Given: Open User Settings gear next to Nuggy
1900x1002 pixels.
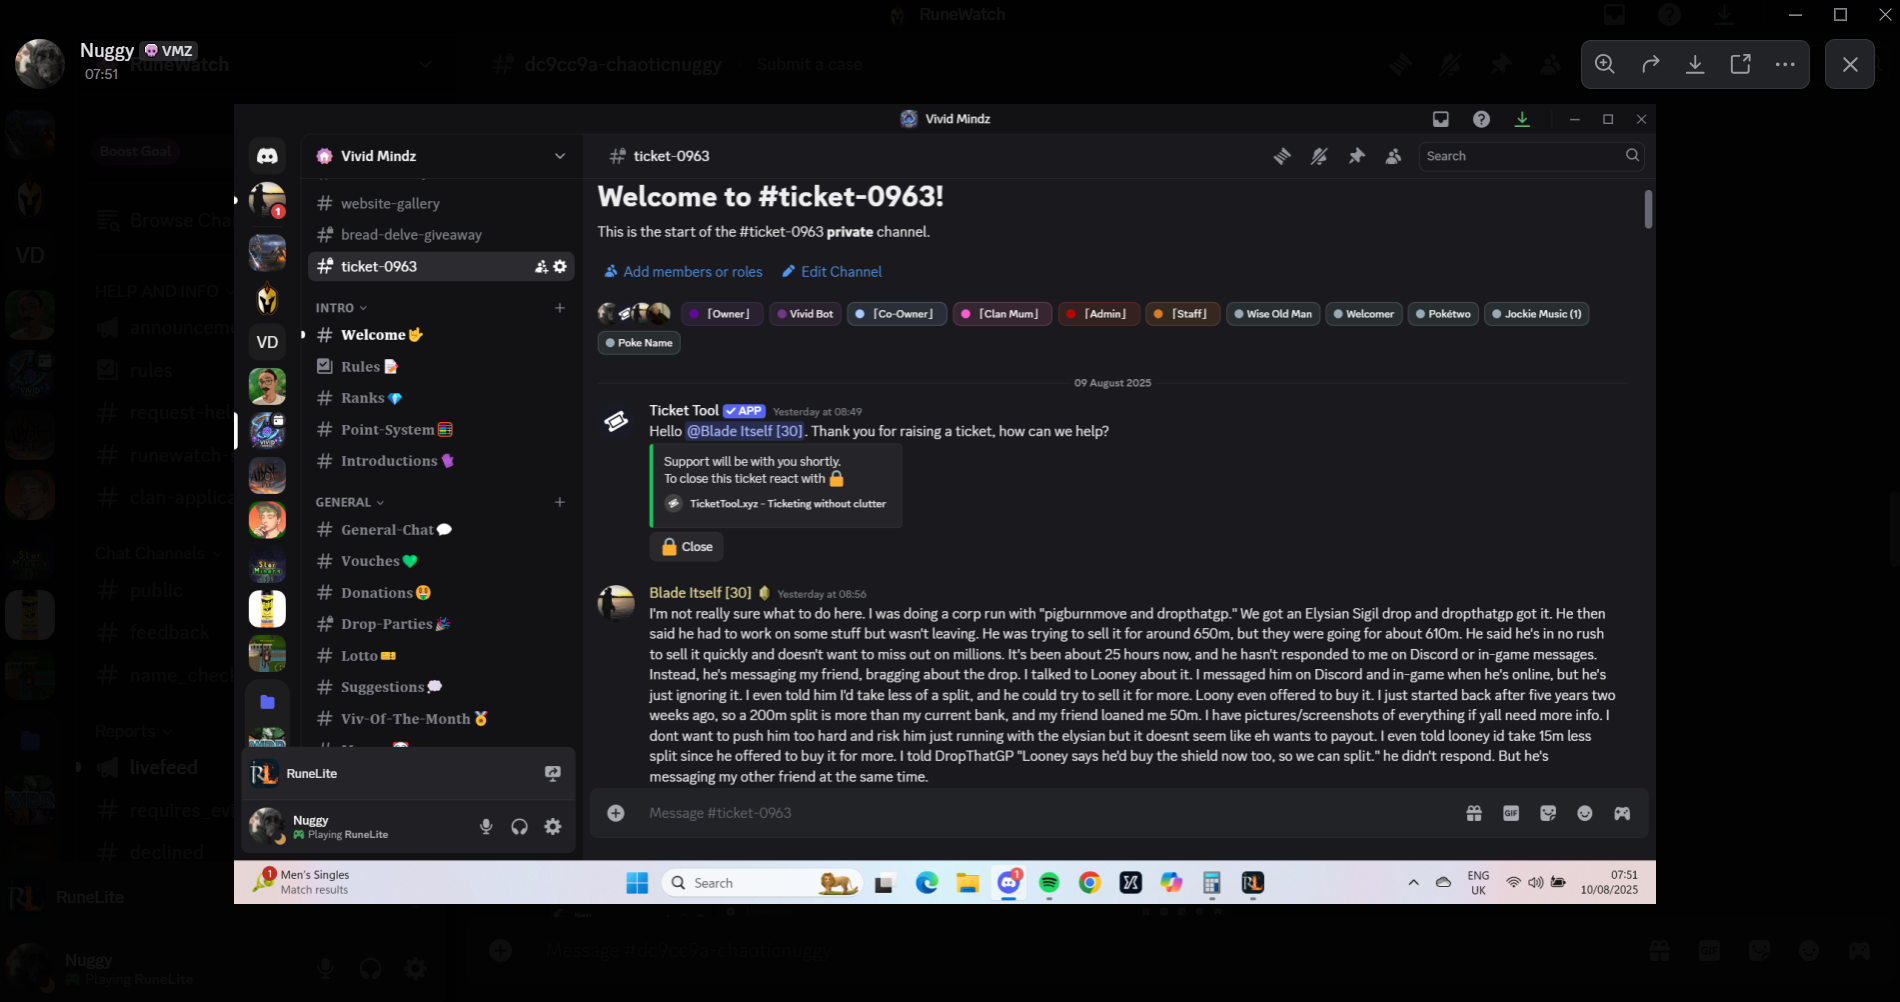Looking at the screenshot, I should pos(553,826).
